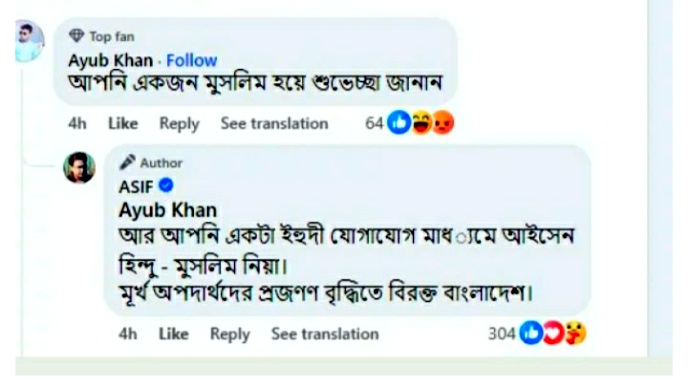The image size is (688, 380).
Task: Open Ayub Khan's profile picture
Action: 29,41
